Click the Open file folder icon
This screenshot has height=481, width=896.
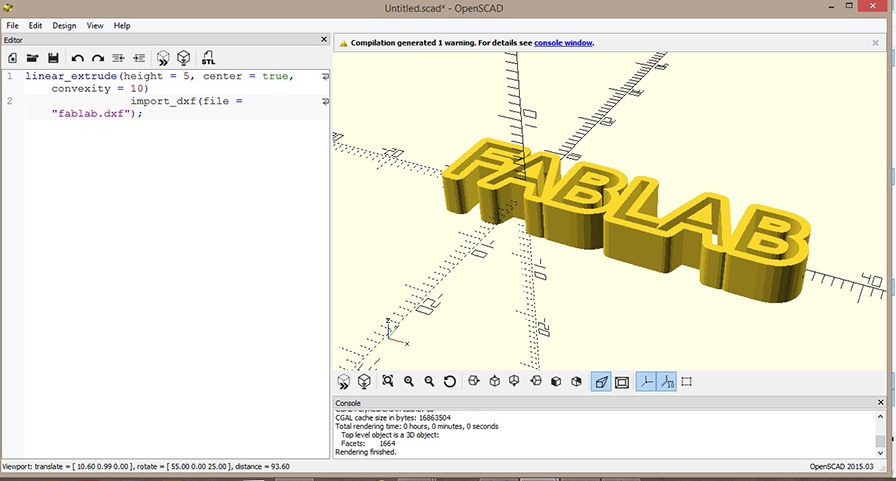[33, 58]
